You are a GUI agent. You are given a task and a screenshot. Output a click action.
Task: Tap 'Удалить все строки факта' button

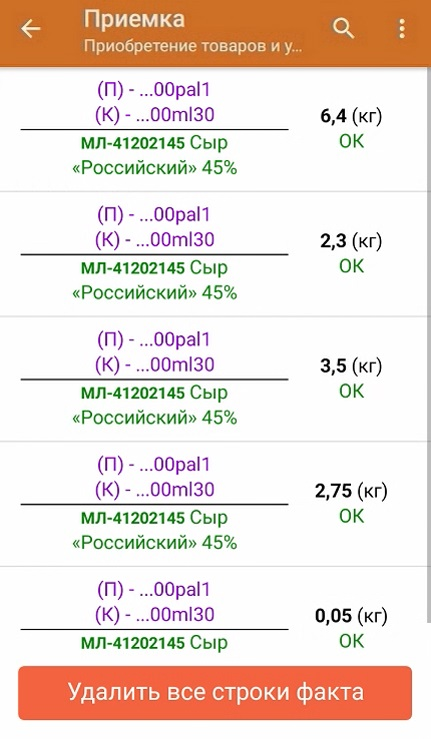(215, 693)
